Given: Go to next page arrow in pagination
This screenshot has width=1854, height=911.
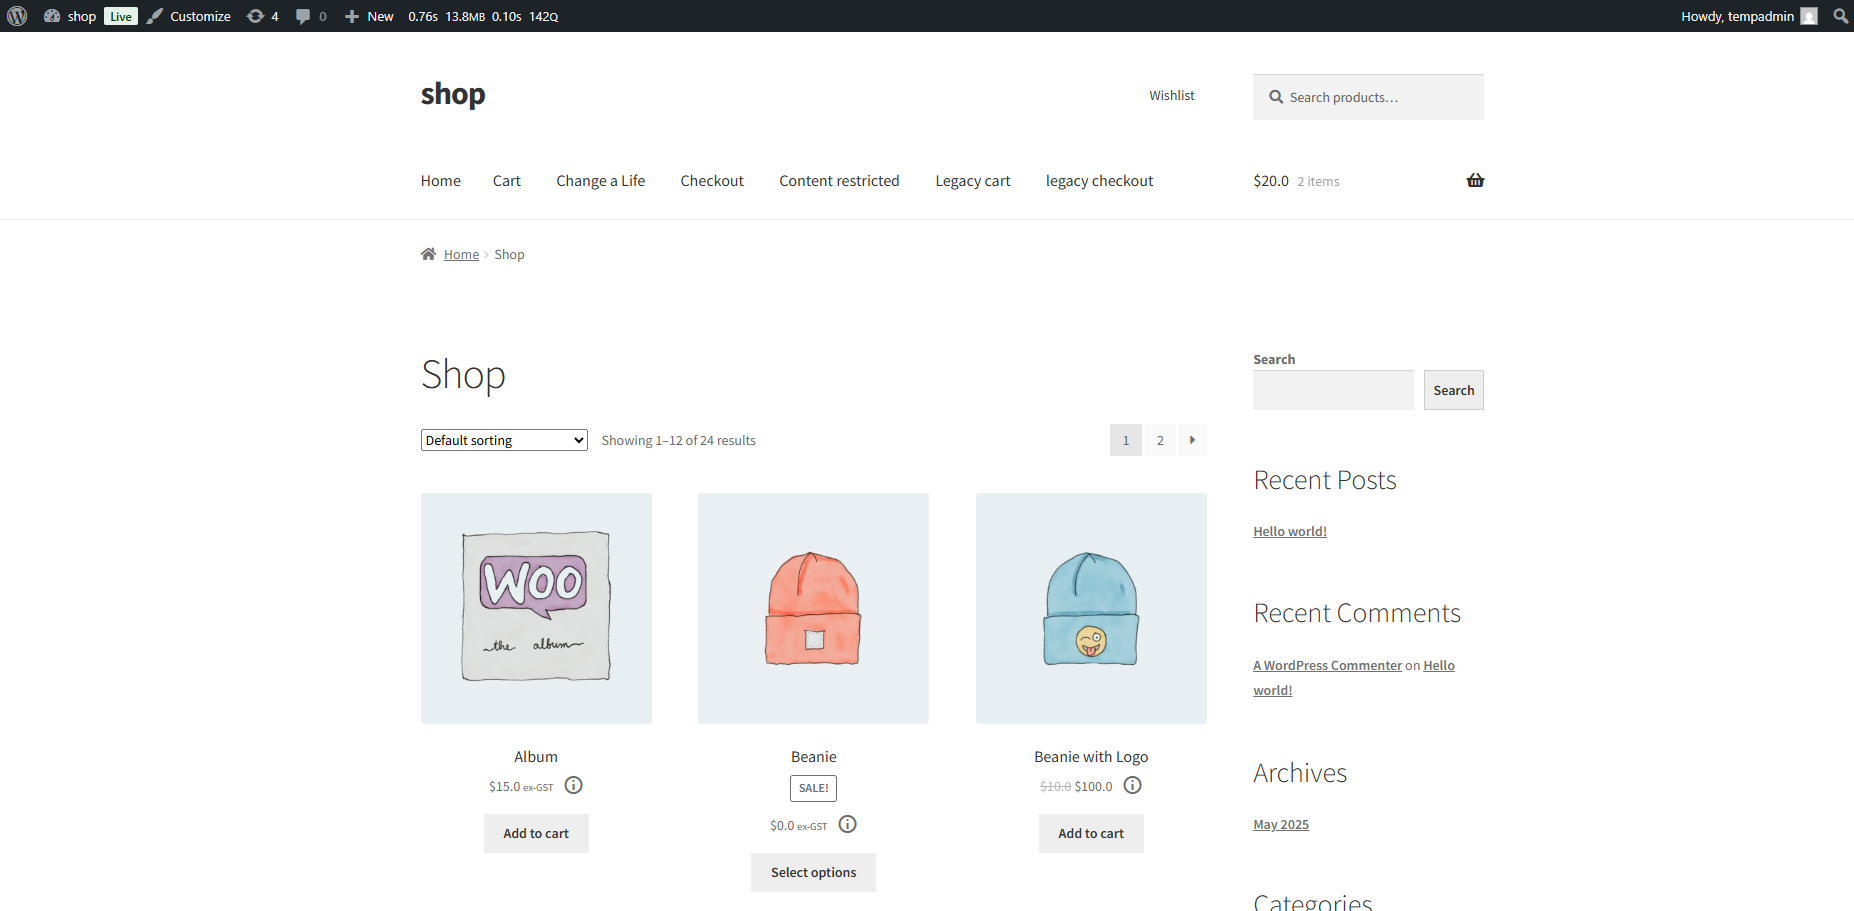Looking at the screenshot, I should pos(1192,440).
